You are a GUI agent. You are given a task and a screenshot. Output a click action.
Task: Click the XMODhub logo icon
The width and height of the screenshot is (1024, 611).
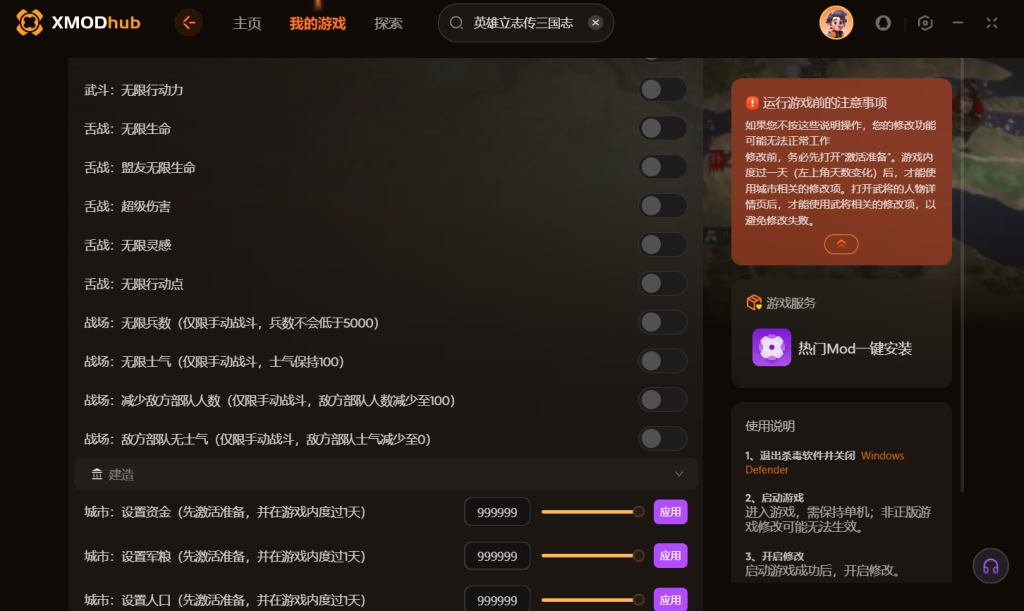(x=29, y=22)
